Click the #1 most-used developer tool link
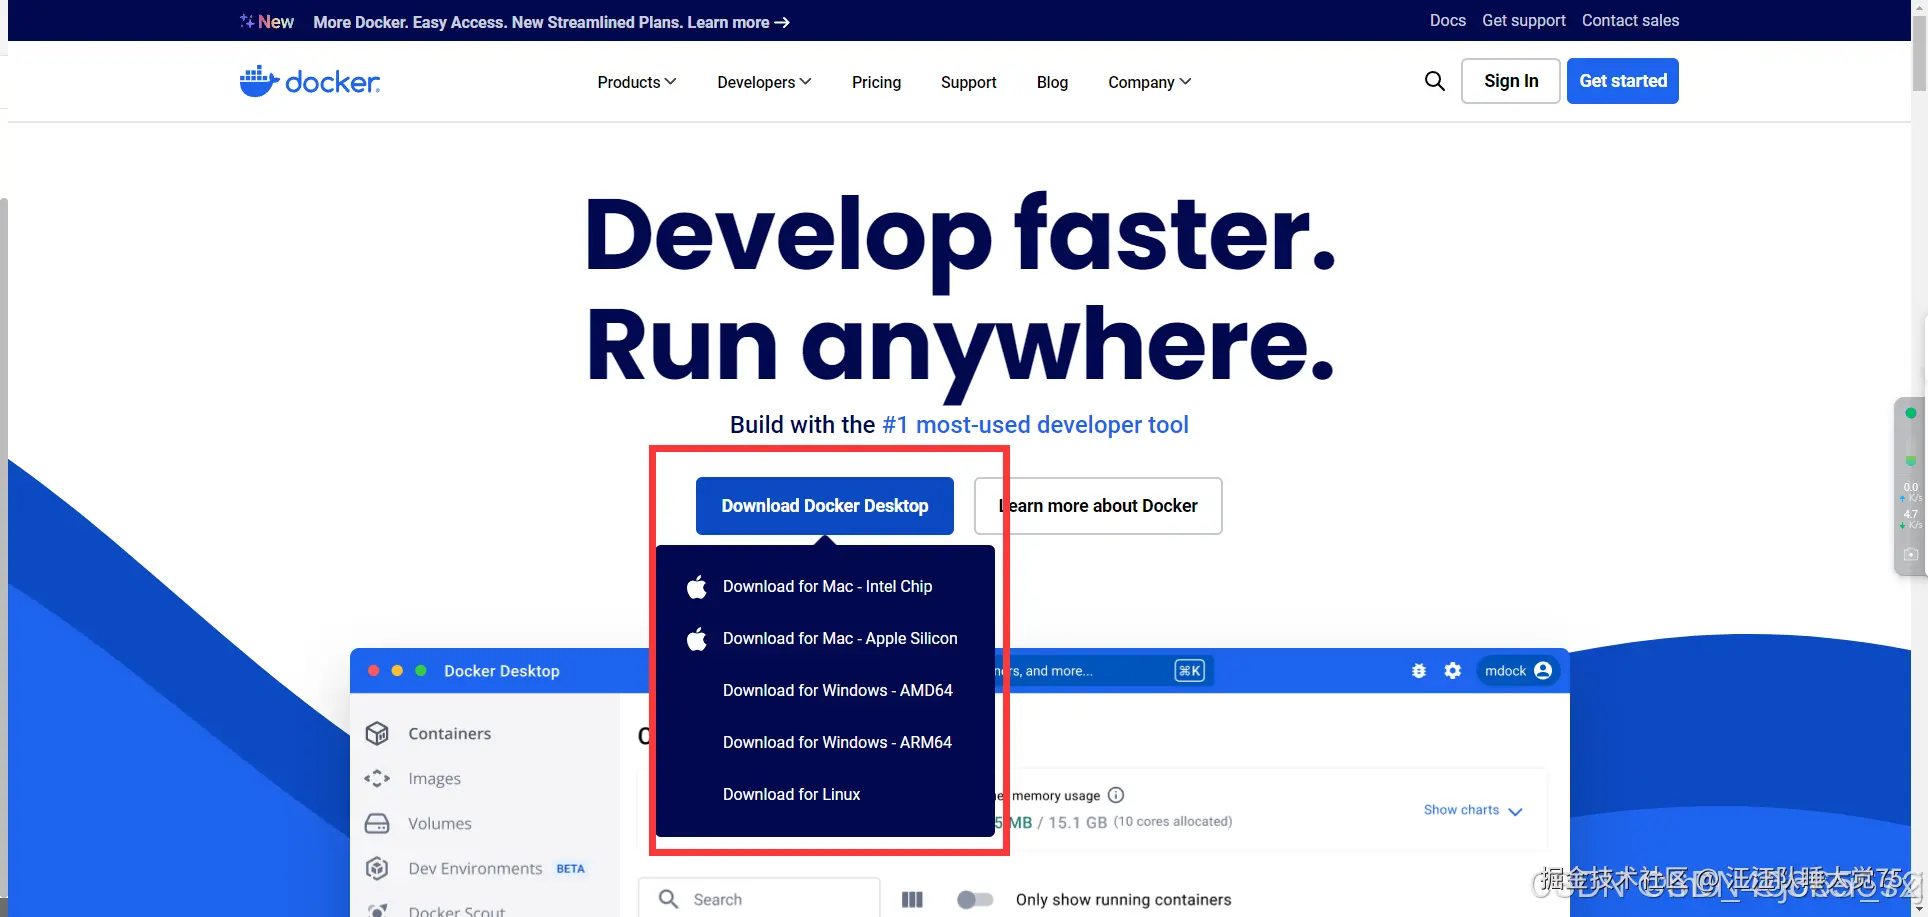Viewport: 1928px width, 917px height. (1035, 425)
